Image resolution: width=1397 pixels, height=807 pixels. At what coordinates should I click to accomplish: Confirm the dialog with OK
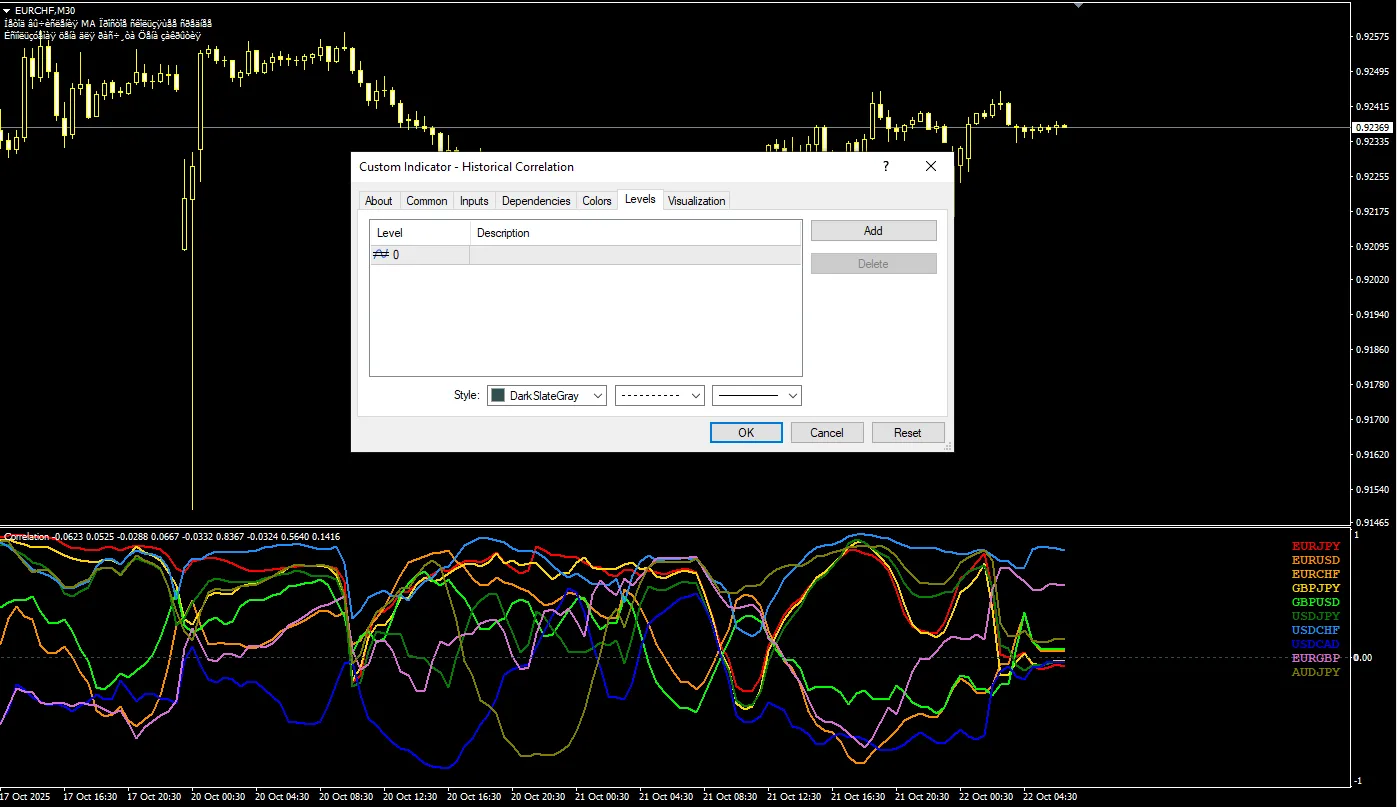tap(746, 433)
